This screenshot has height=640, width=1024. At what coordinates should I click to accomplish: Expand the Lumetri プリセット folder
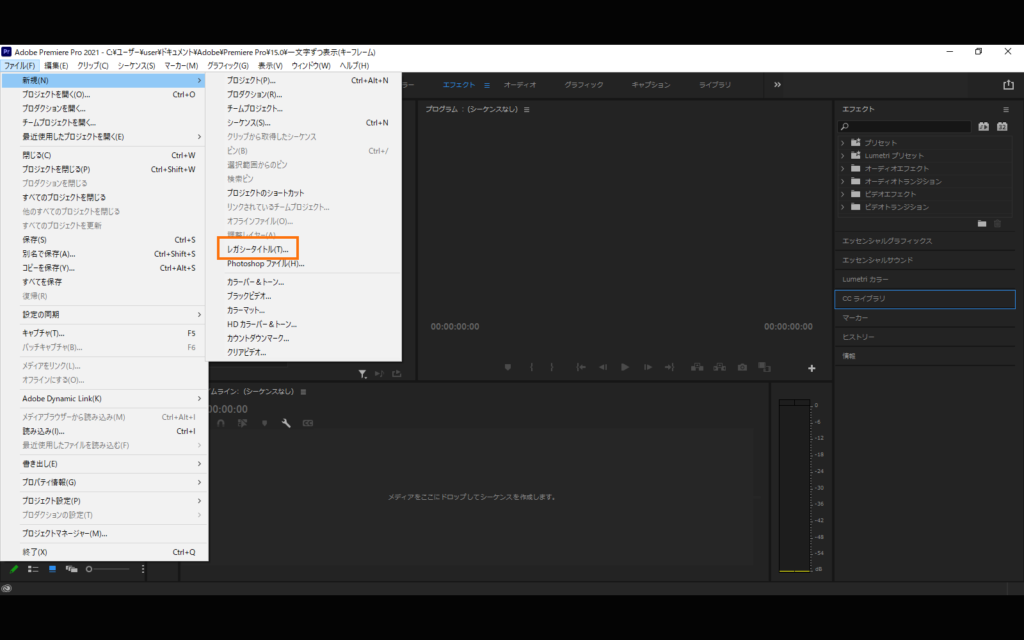(842, 155)
